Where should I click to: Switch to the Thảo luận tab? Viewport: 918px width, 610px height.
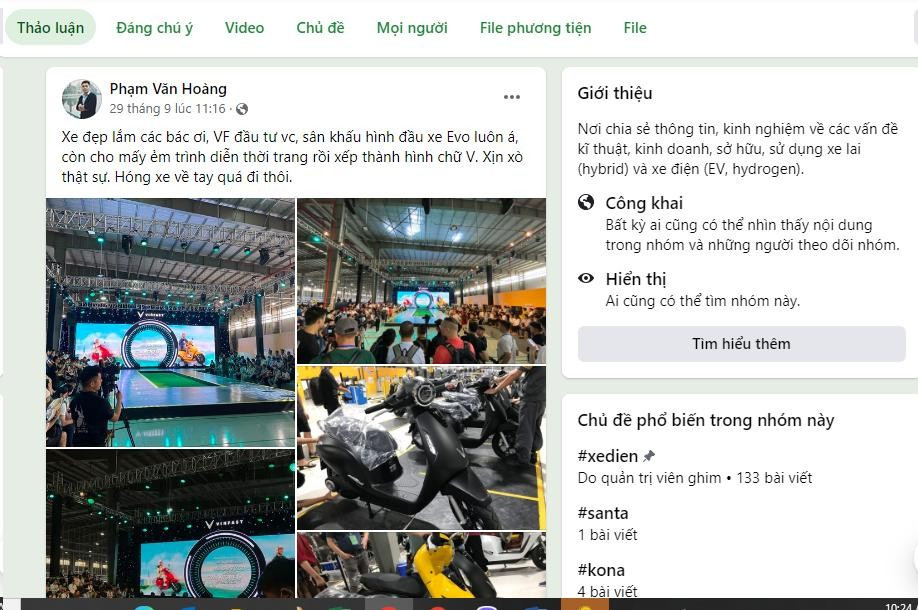[50, 28]
